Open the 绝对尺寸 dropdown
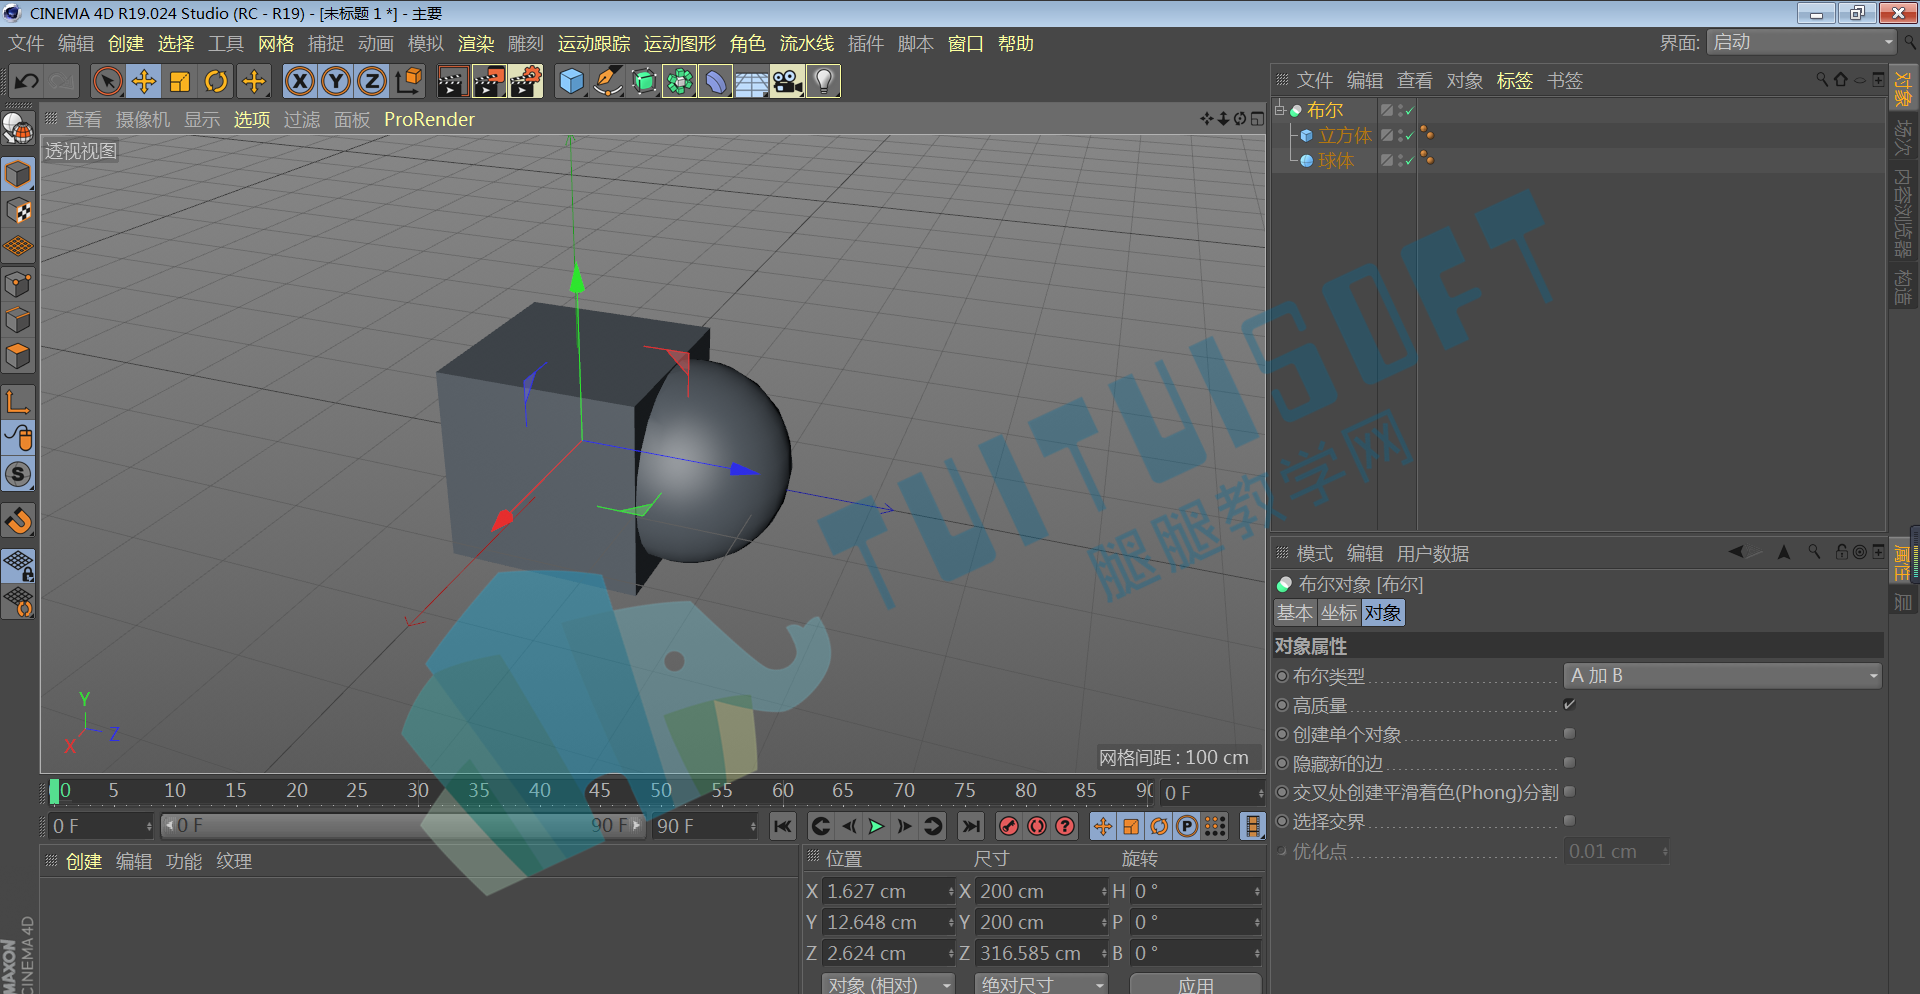The image size is (1920, 994). click(1041, 984)
